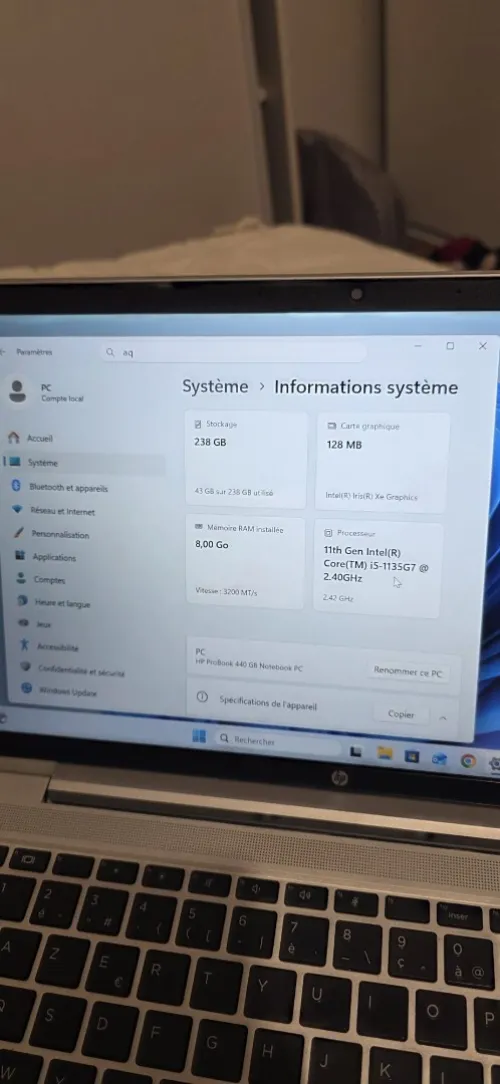Image resolution: width=500 pixels, height=1084 pixels.
Task: Click "HP ProBook 440 G8 Notebook PC" text
Action: point(249,667)
